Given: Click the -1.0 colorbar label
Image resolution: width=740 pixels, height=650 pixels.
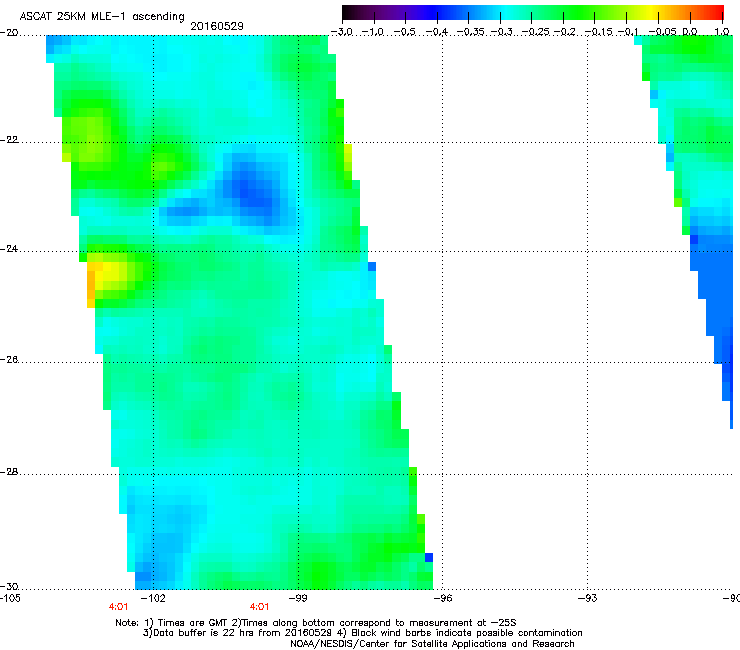Looking at the screenshot, I should click(373, 32).
